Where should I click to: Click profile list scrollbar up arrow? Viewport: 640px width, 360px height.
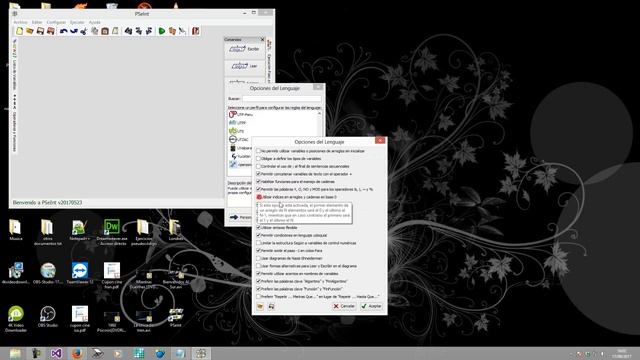point(320,113)
